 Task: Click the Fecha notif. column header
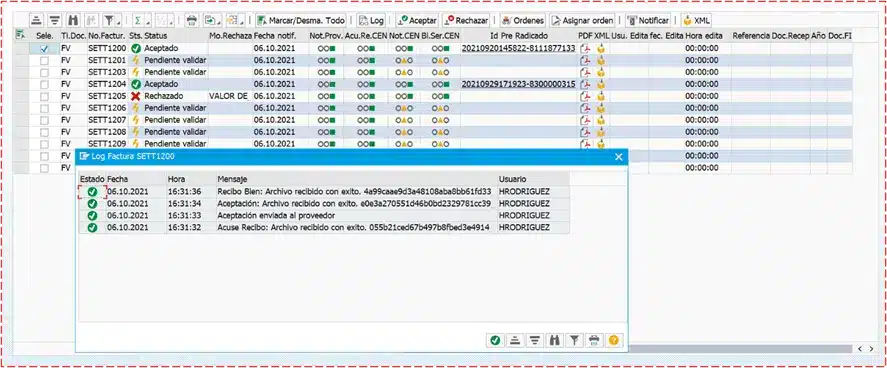pyautogui.click(x=274, y=36)
